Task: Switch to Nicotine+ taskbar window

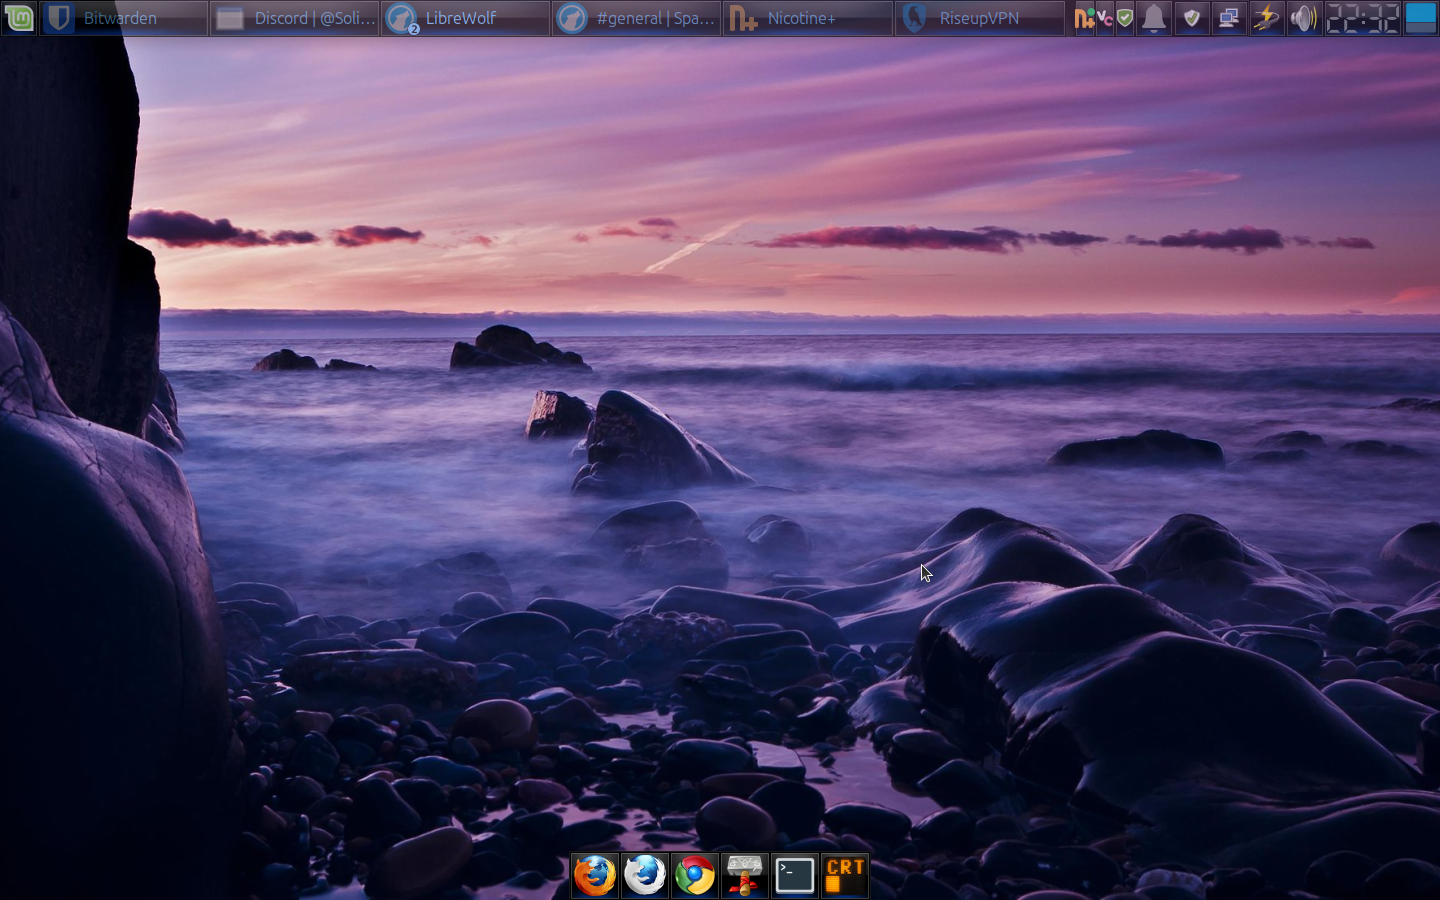Action: (807, 18)
